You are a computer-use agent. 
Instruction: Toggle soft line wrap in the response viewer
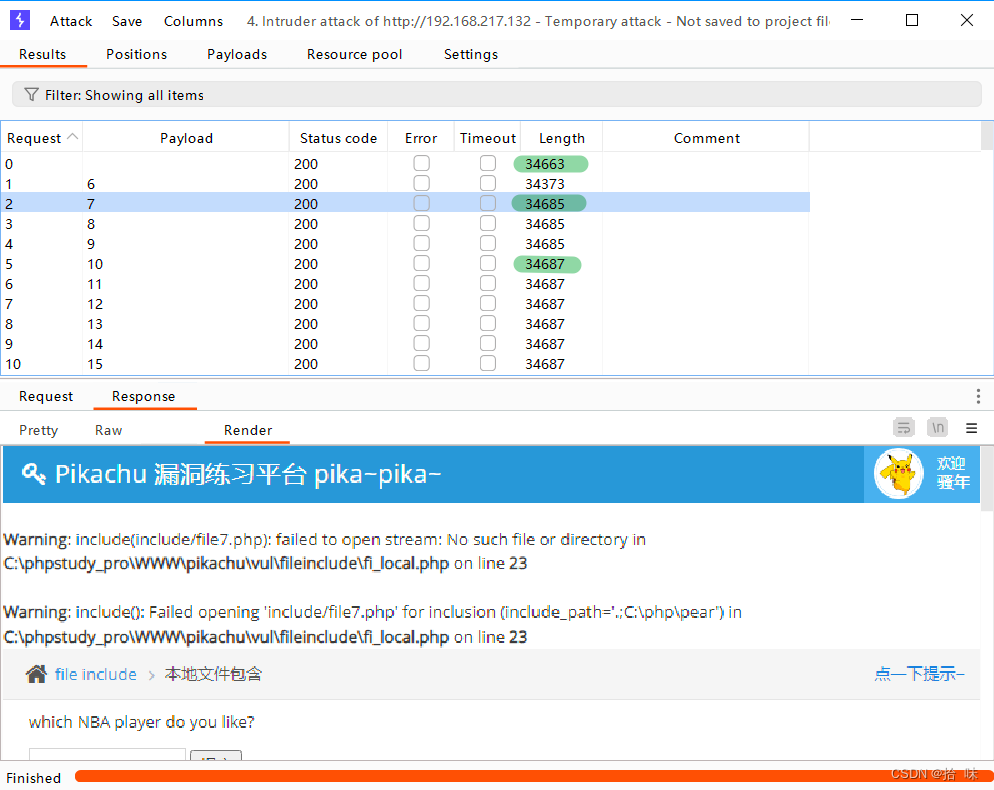(x=903, y=427)
